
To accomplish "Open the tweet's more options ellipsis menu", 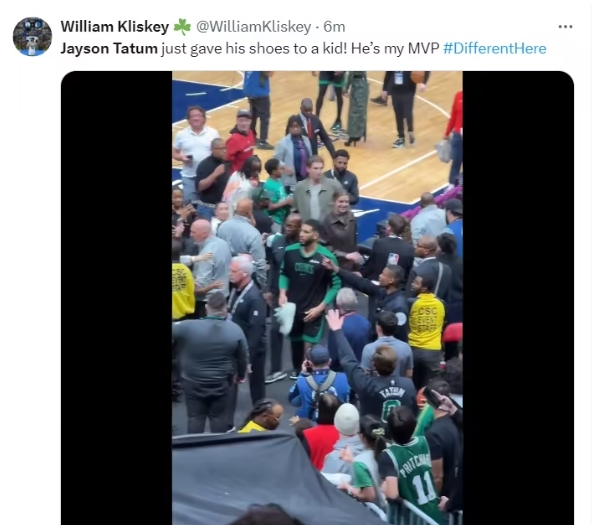I will pos(565,27).
